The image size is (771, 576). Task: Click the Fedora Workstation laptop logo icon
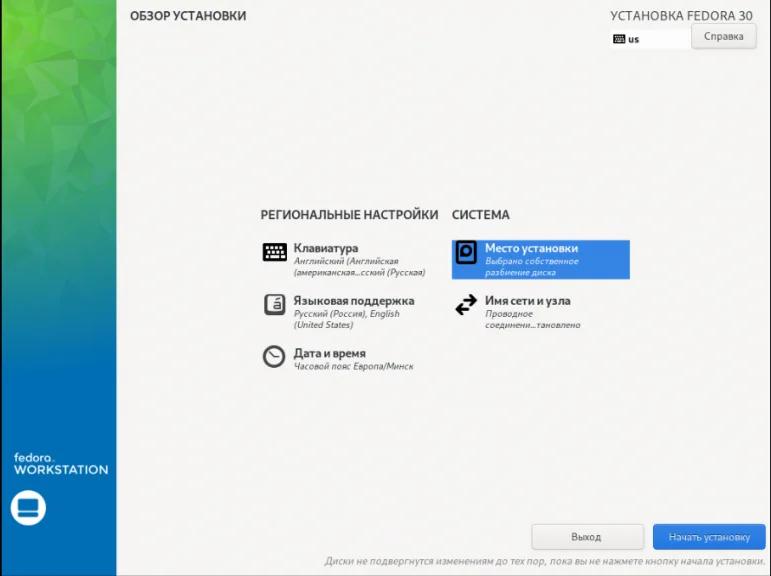28,508
